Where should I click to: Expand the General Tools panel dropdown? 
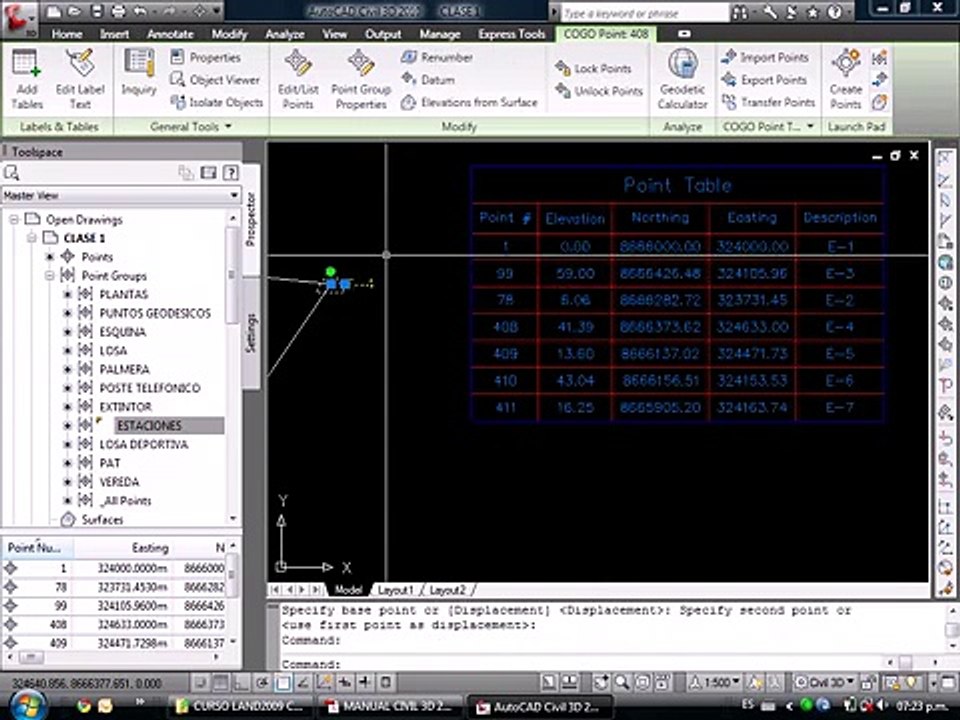pos(191,127)
